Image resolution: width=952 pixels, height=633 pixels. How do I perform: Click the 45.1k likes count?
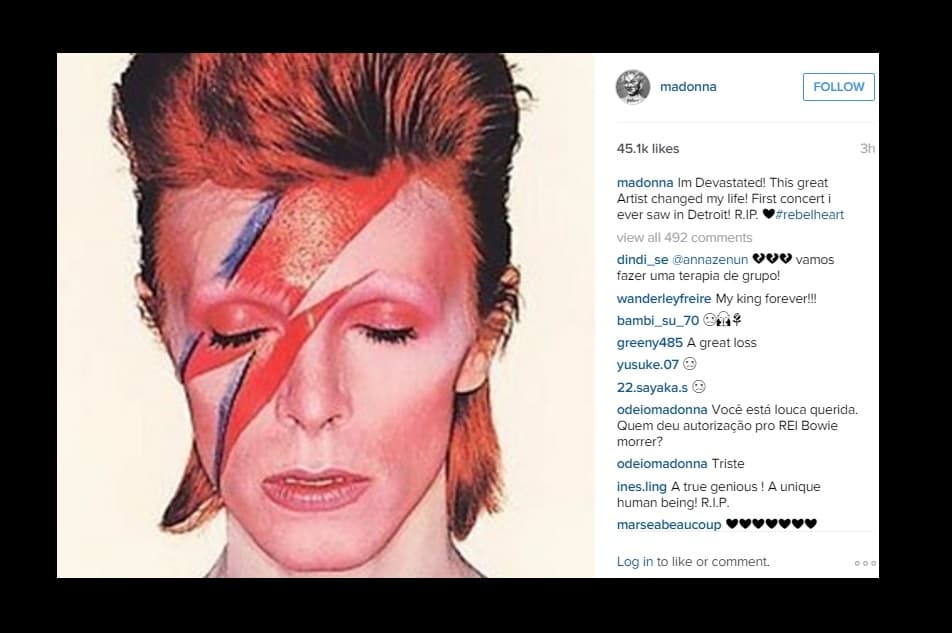[648, 149]
